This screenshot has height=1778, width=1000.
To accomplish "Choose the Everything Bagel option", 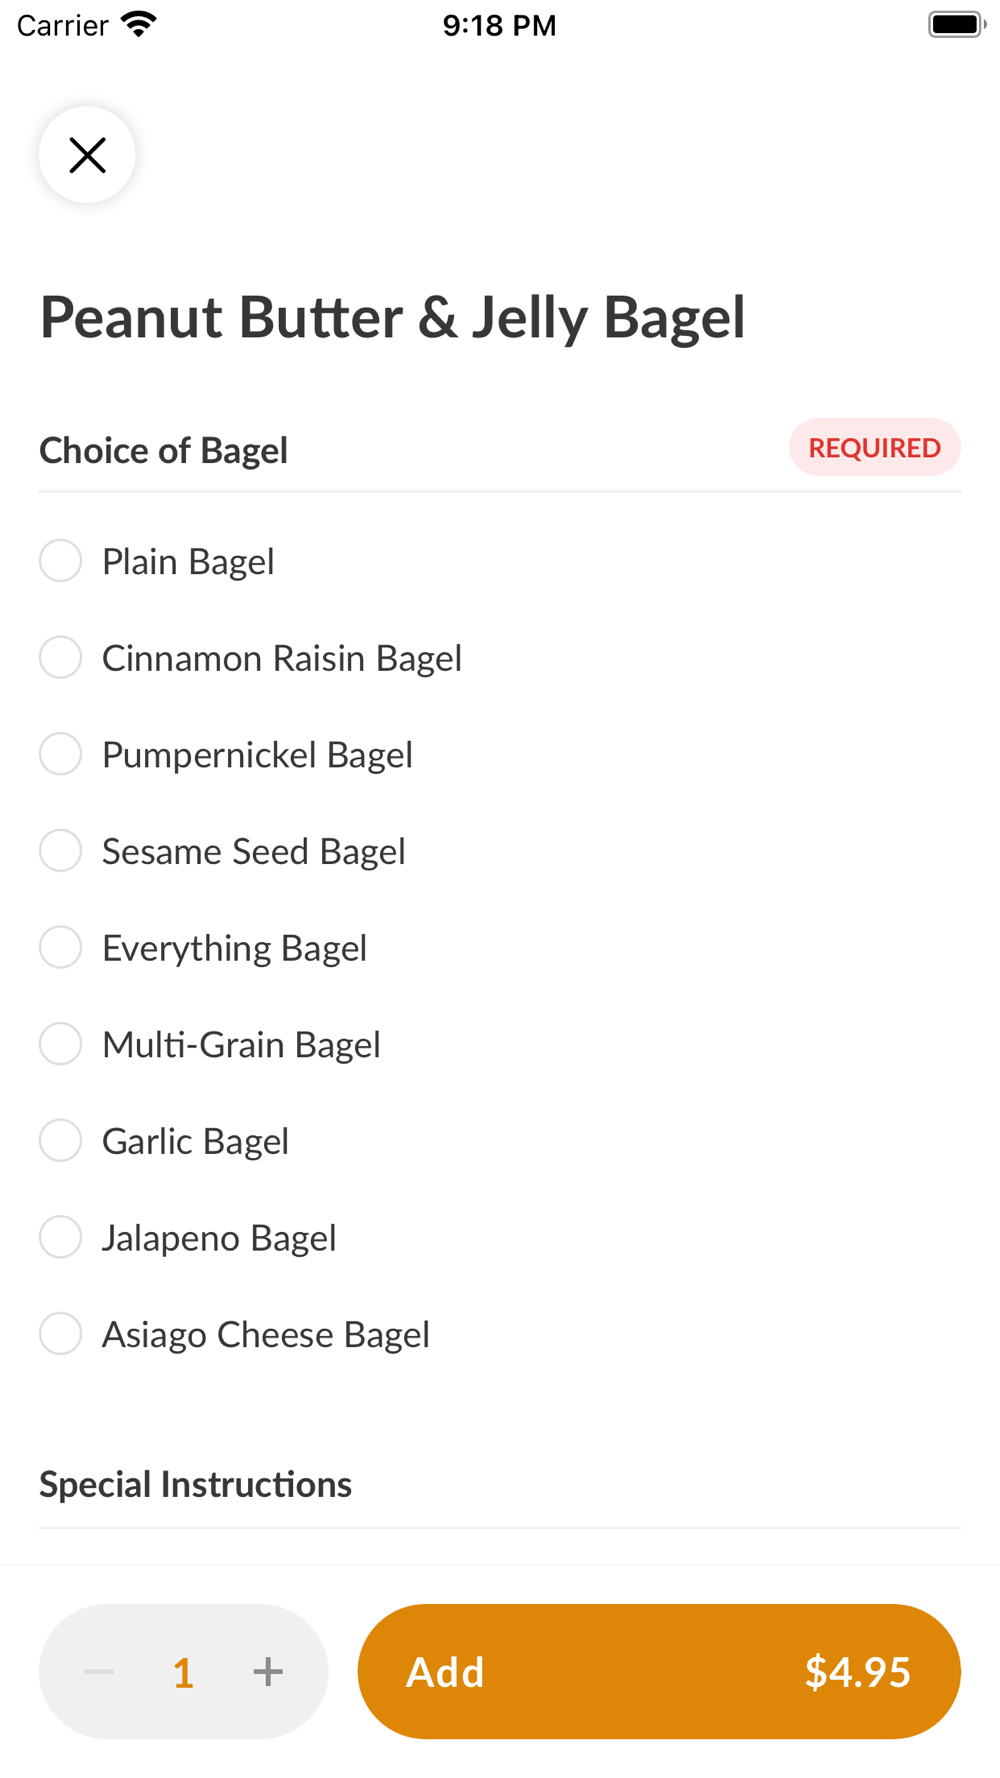I will pyautogui.click(x=61, y=947).
